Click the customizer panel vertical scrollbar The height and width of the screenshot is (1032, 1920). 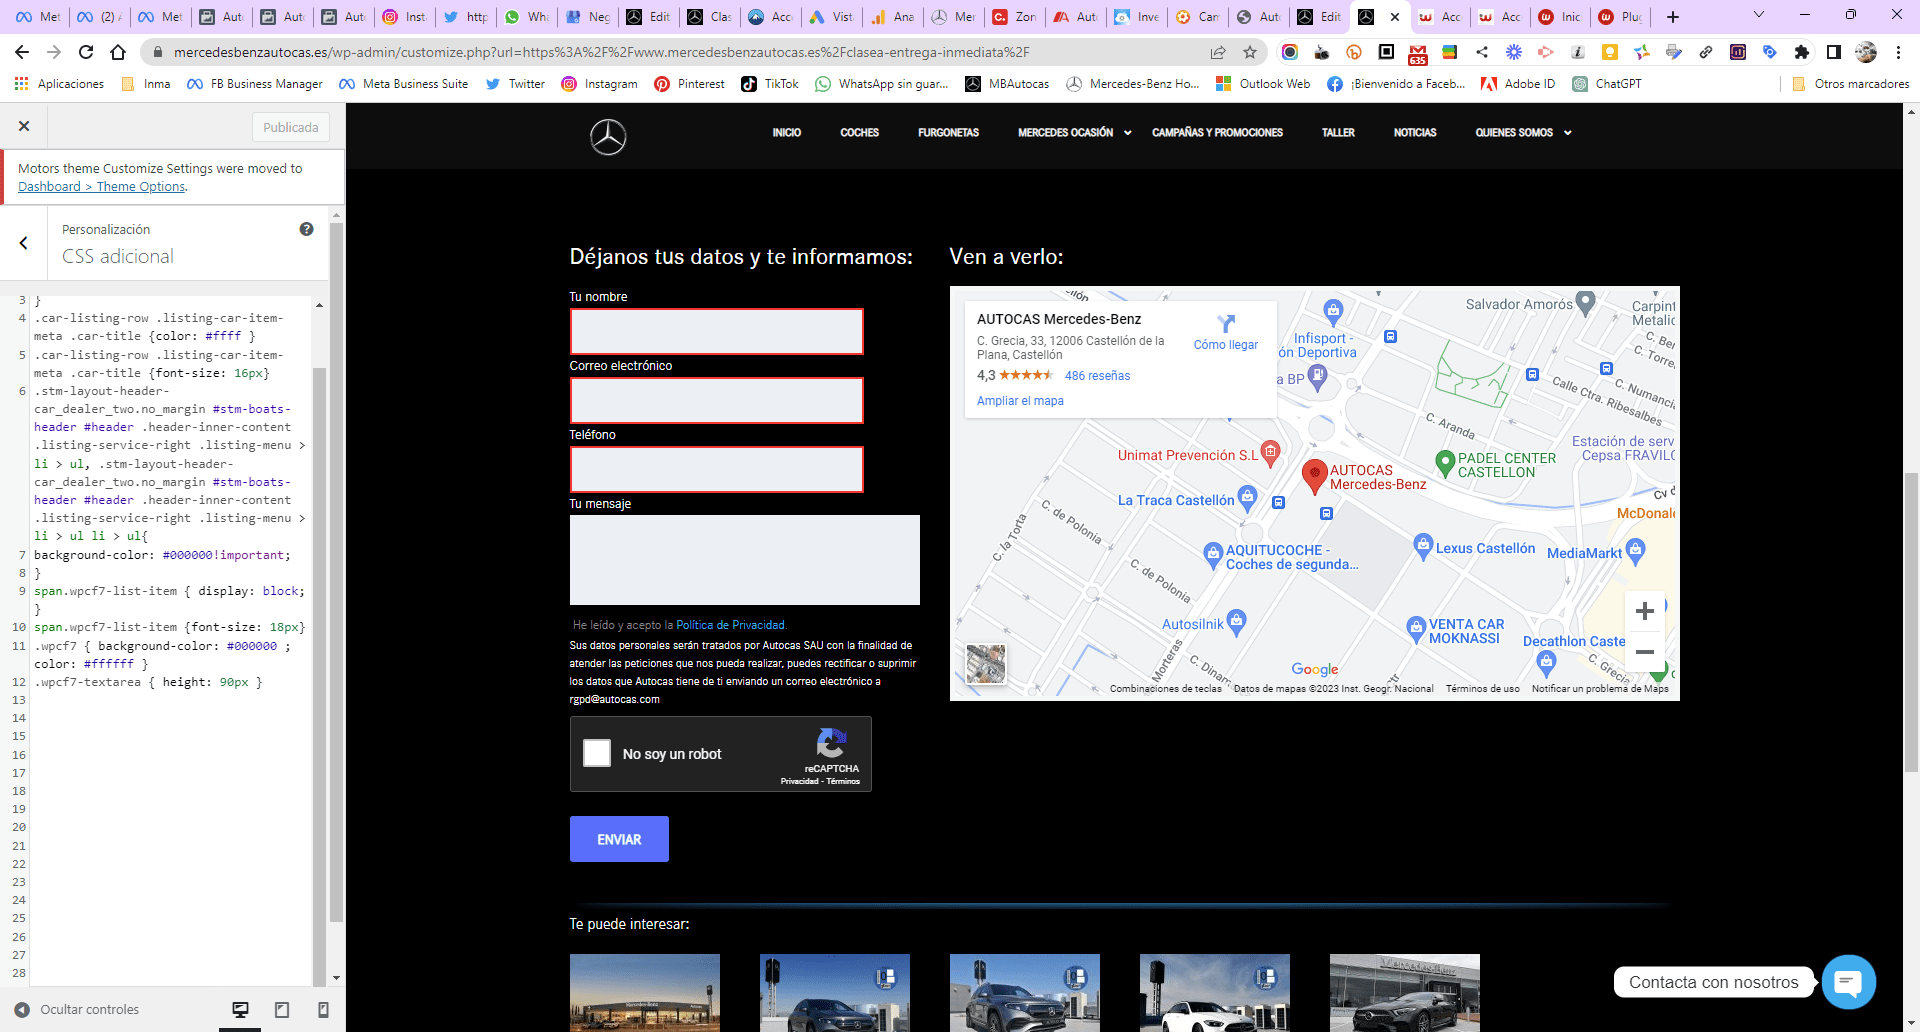pyautogui.click(x=336, y=570)
